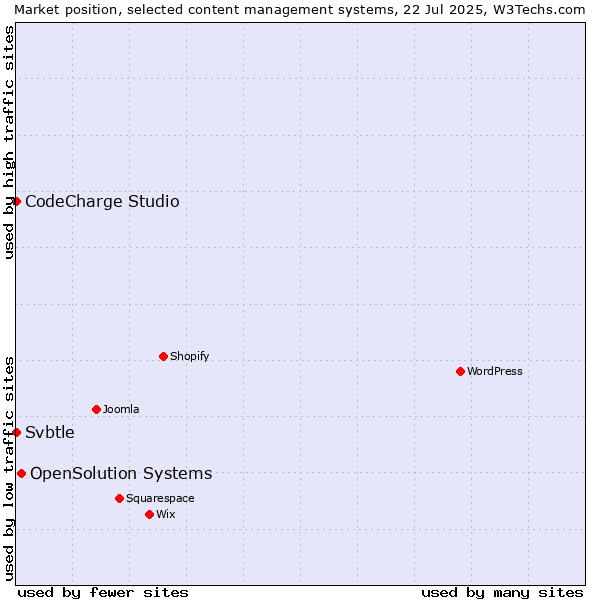Image resolution: width=600 pixels, height=600 pixels.
Task: Click the CodeCharge Studio red data point
Action: (x=16, y=201)
